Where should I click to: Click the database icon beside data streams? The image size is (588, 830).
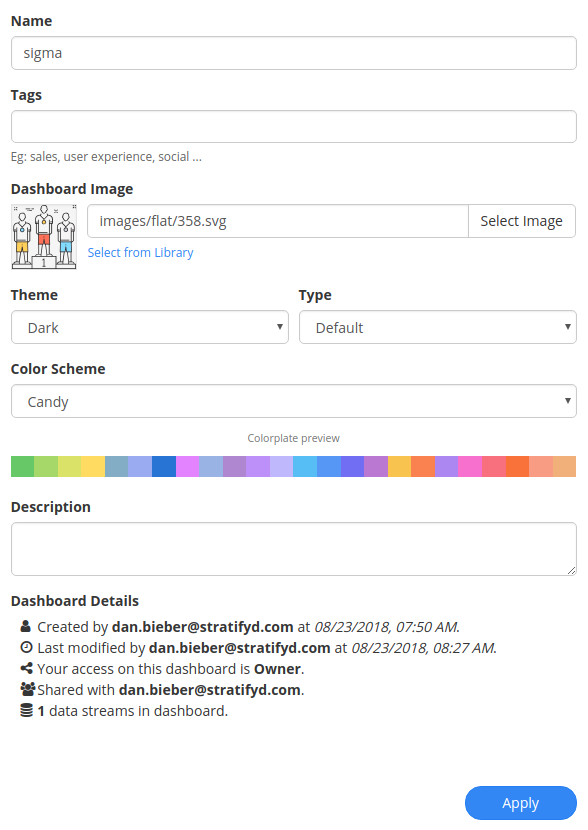[x=26, y=710]
